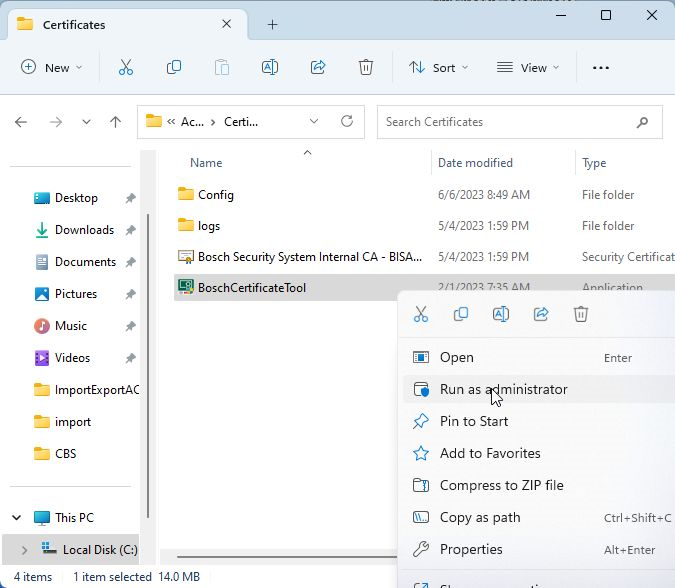This screenshot has height=588, width=675.
Task: Click the Cut icon in the toolbar
Action: [126, 67]
